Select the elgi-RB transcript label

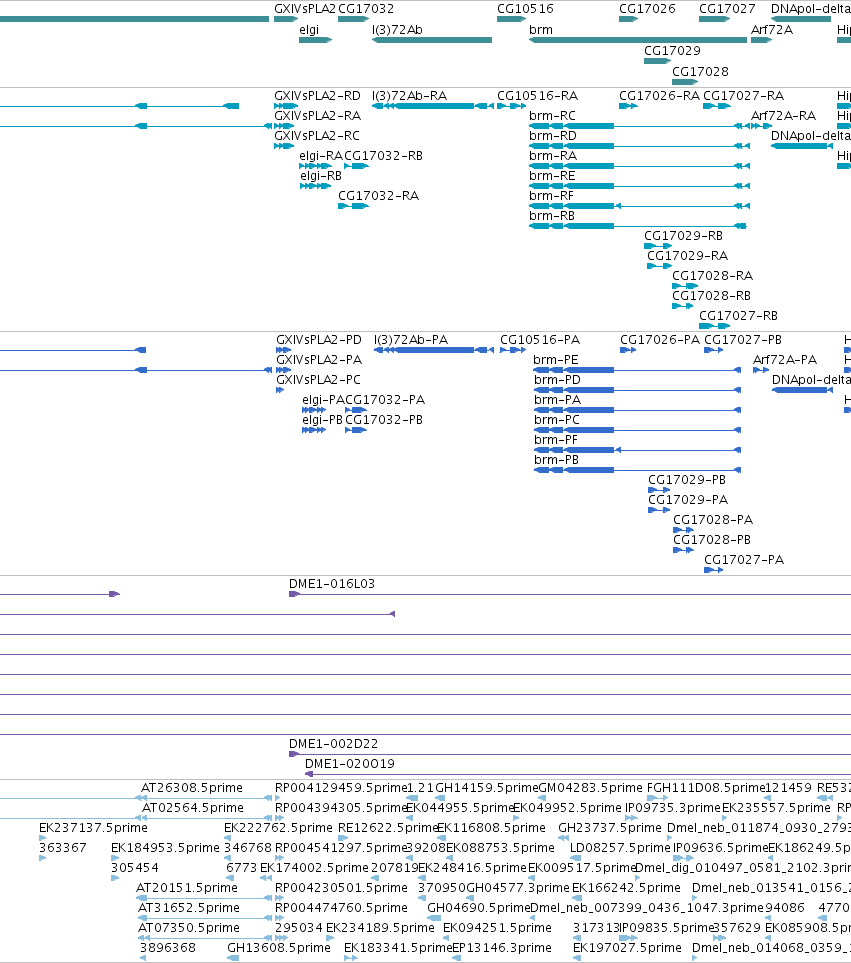(x=321, y=176)
